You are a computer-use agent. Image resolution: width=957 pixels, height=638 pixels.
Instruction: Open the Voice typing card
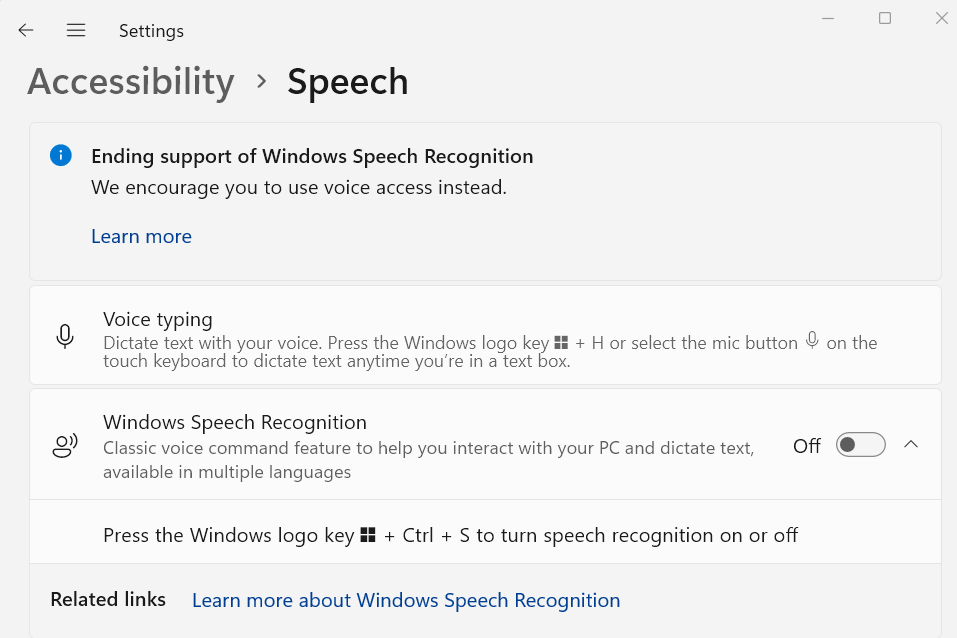coord(485,335)
